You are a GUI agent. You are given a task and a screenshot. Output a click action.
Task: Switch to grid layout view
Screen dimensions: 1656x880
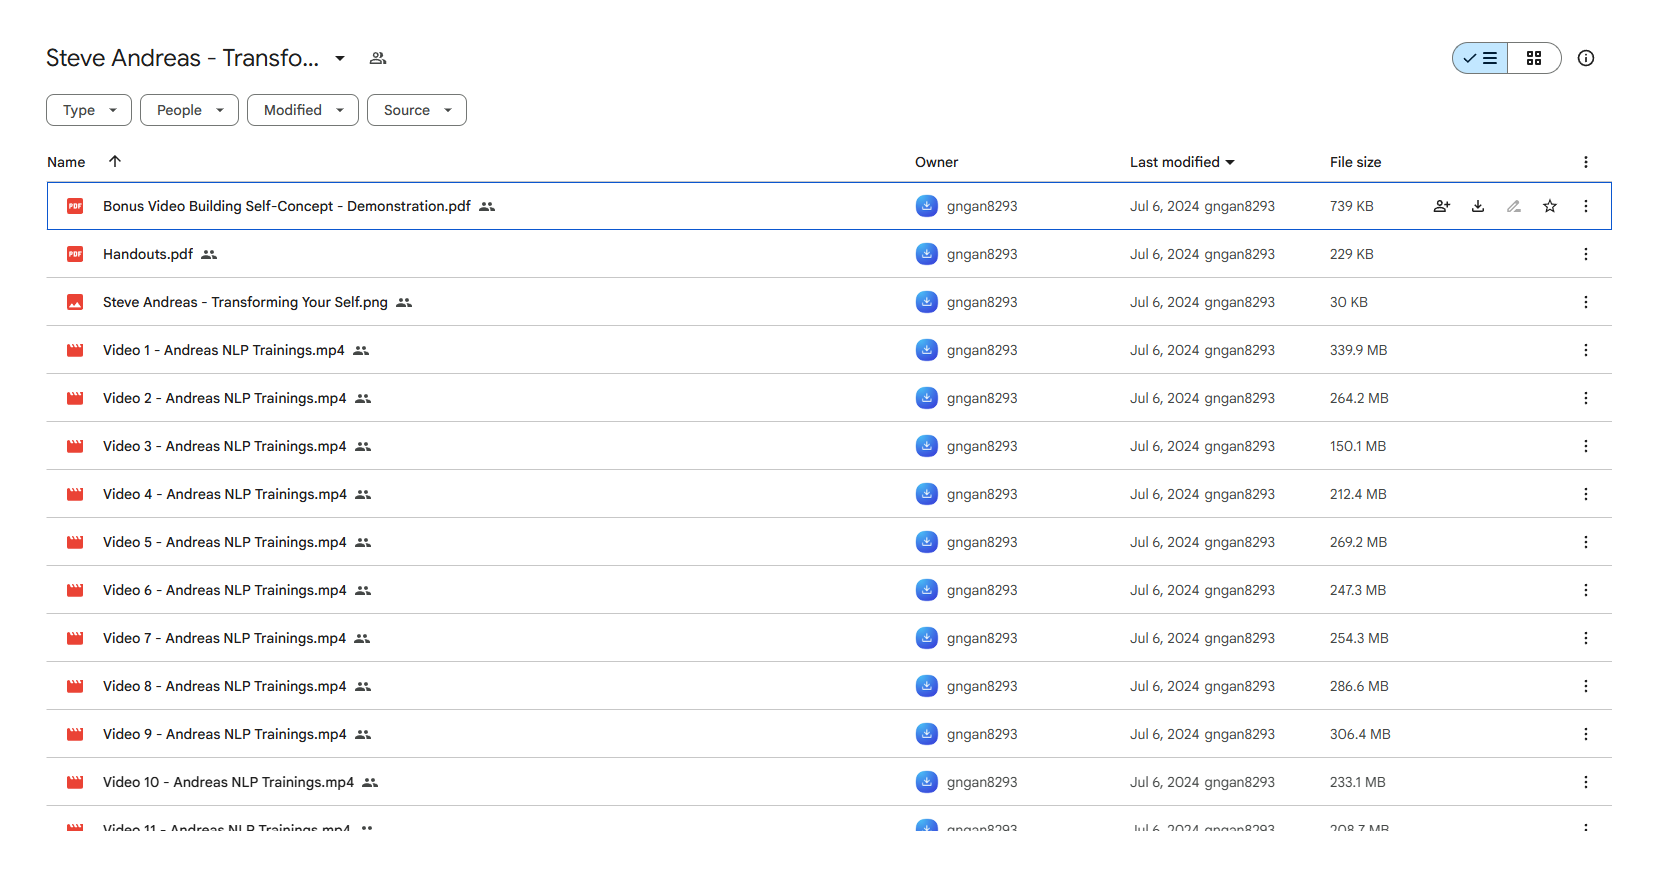point(1534,58)
